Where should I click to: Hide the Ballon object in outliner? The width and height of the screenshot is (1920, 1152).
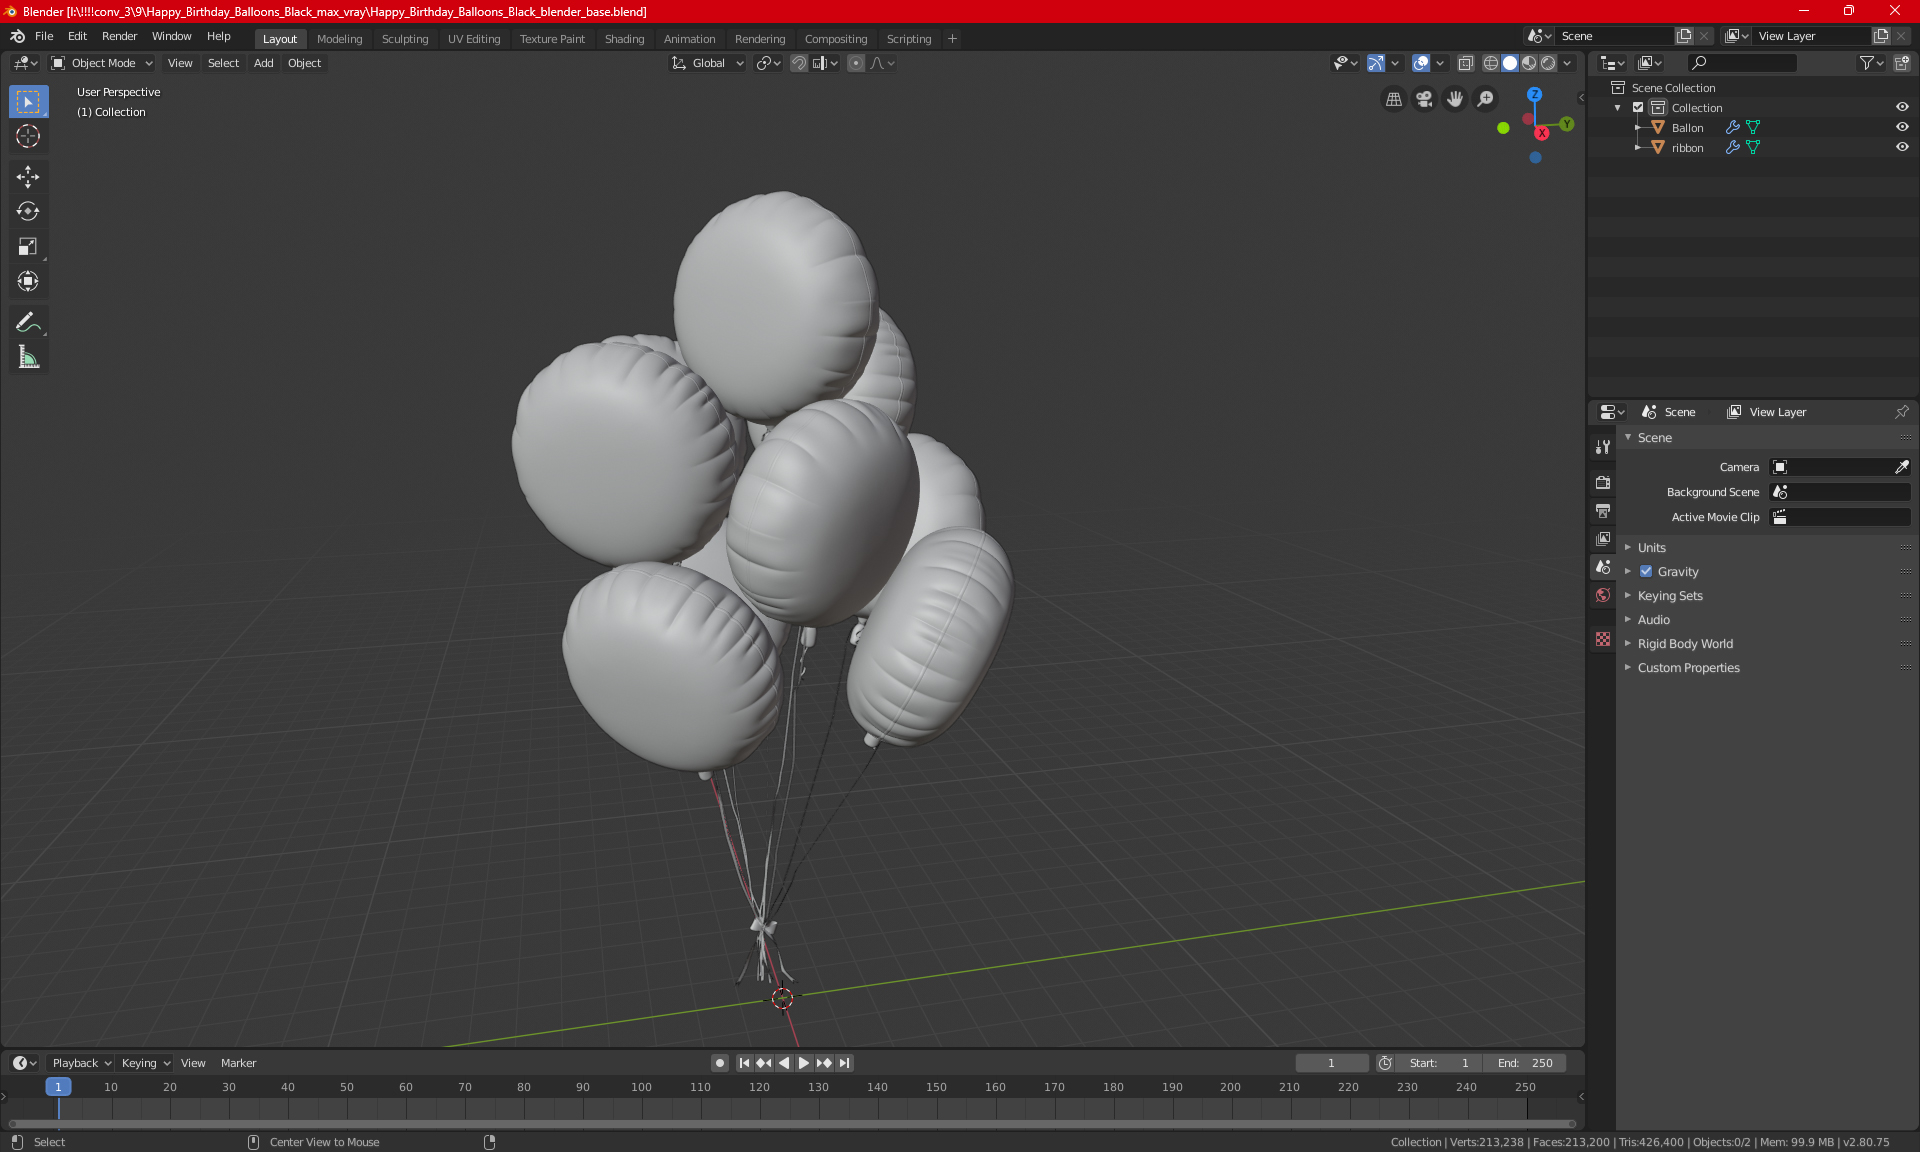1902,127
